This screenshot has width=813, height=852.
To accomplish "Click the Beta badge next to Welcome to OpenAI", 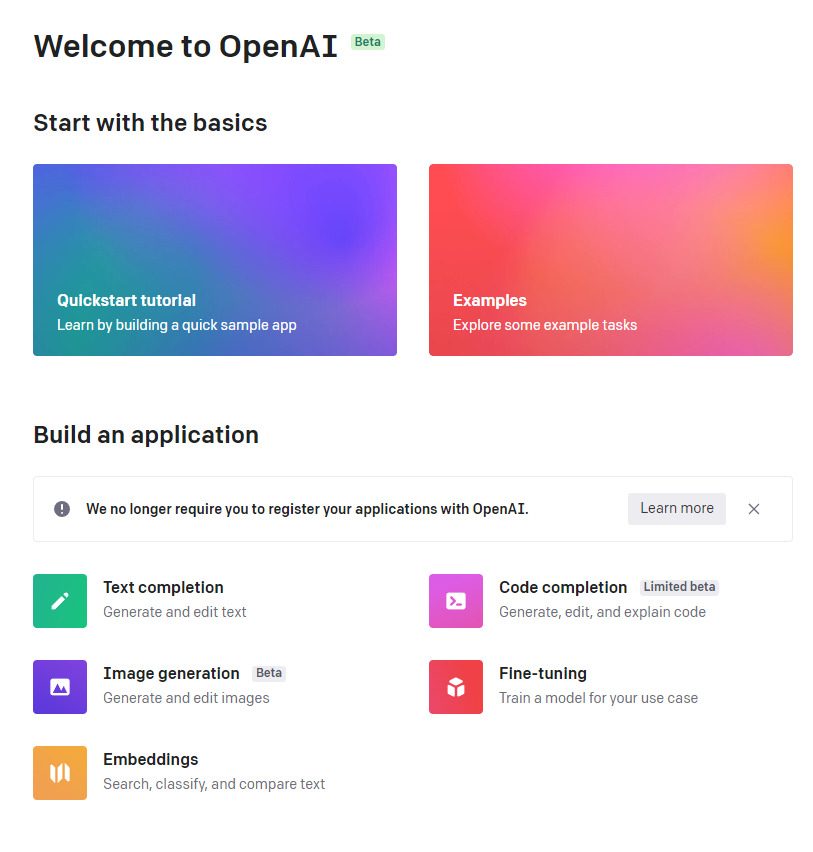I will (367, 42).
